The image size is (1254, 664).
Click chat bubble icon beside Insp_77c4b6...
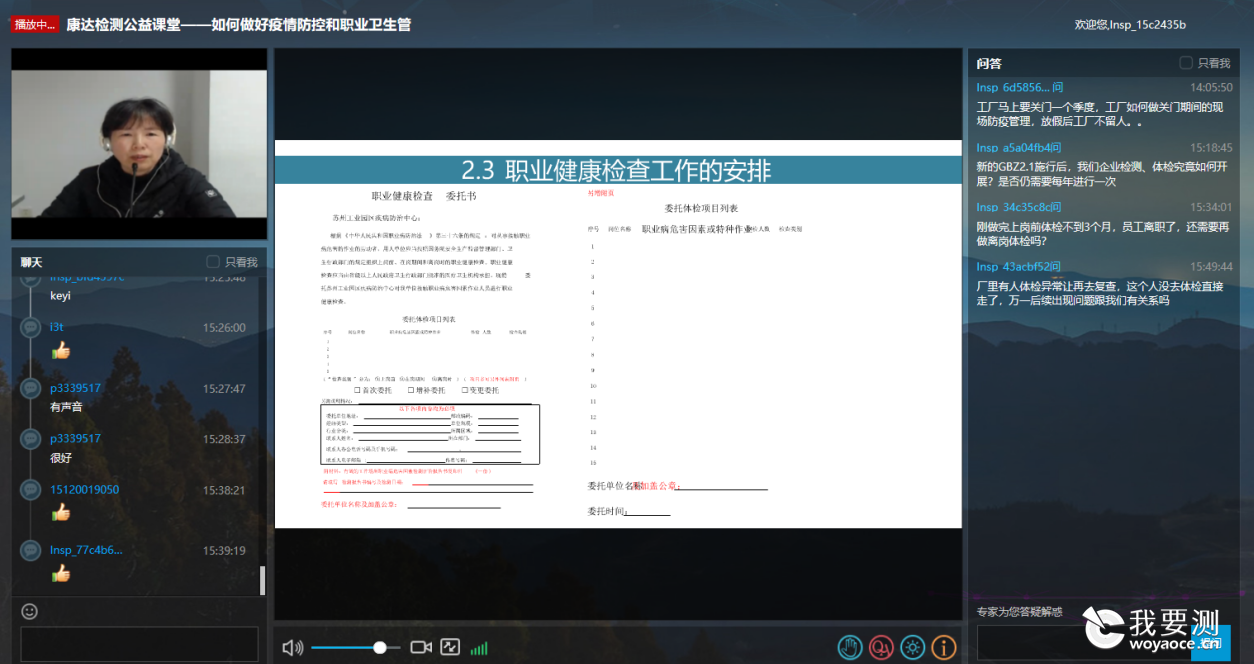tap(31, 550)
